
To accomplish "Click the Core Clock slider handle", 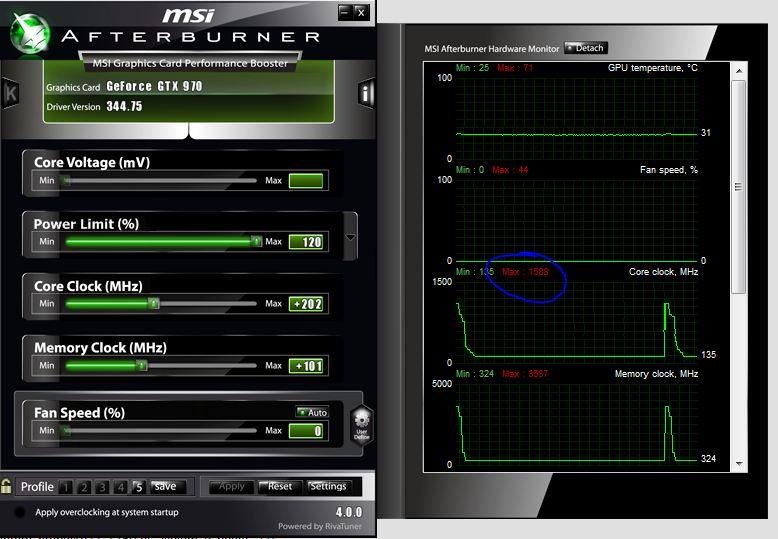I will [x=154, y=304].
